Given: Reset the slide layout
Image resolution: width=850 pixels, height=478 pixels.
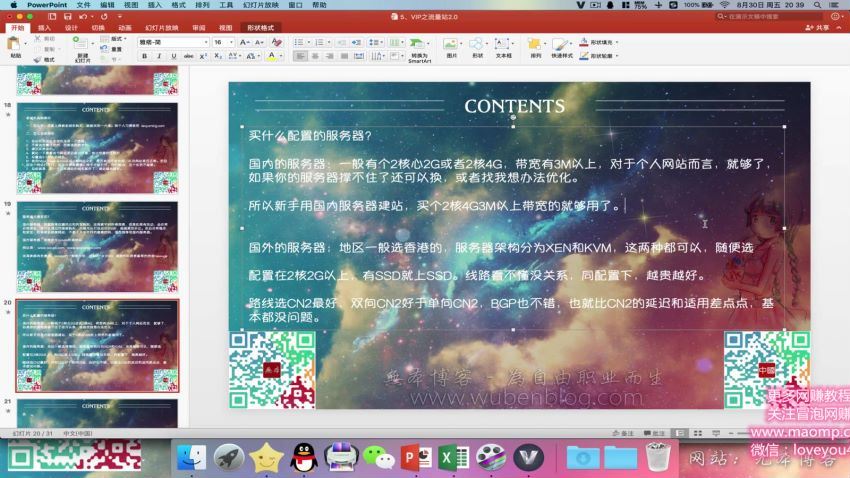Looking at the screenshot, I should pos(111,49).
